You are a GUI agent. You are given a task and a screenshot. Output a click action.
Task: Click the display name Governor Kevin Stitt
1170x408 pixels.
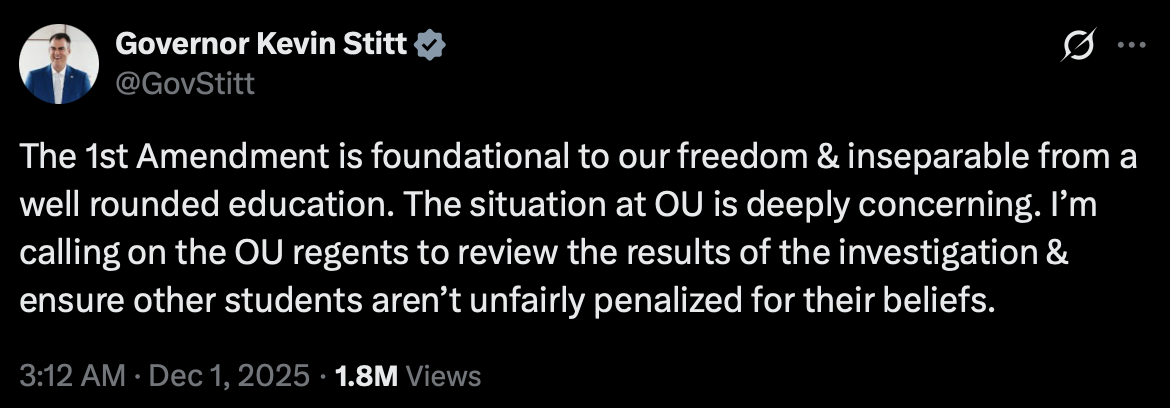(264, 46)
